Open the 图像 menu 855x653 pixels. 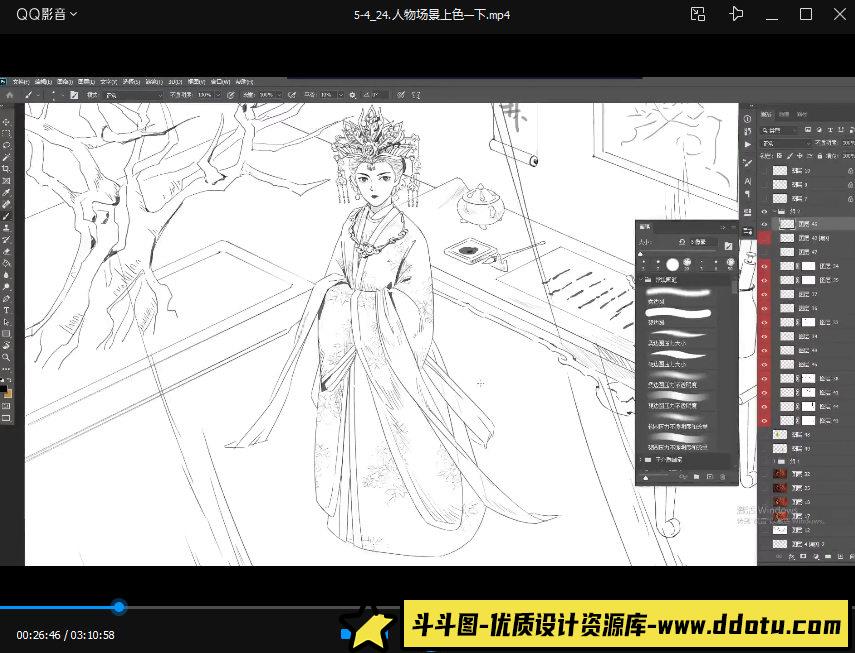[65, 82]
